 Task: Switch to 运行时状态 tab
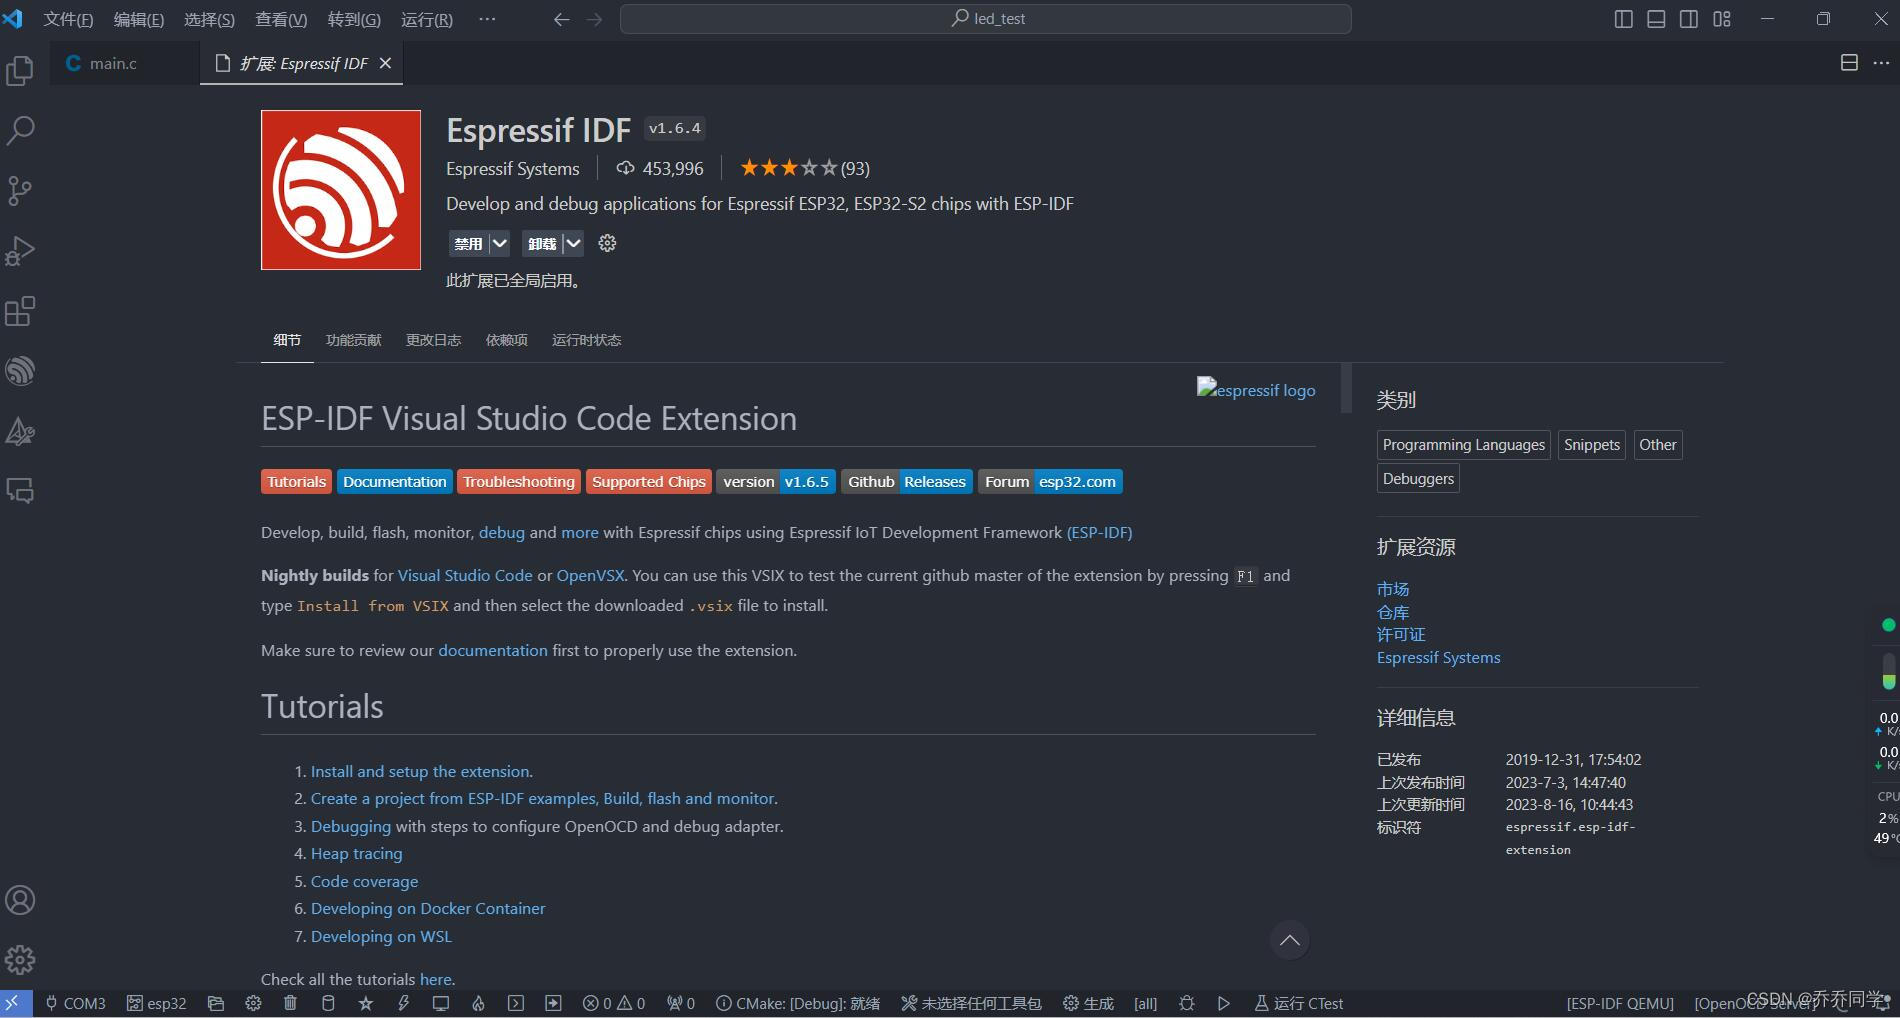point(586,340)
